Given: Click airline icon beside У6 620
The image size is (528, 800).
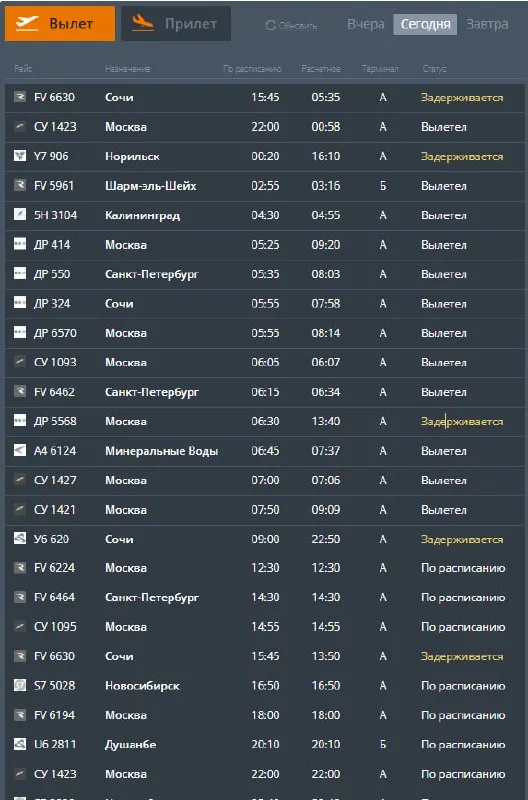Looking at the screenshot, I should click(x=20, y=538).
